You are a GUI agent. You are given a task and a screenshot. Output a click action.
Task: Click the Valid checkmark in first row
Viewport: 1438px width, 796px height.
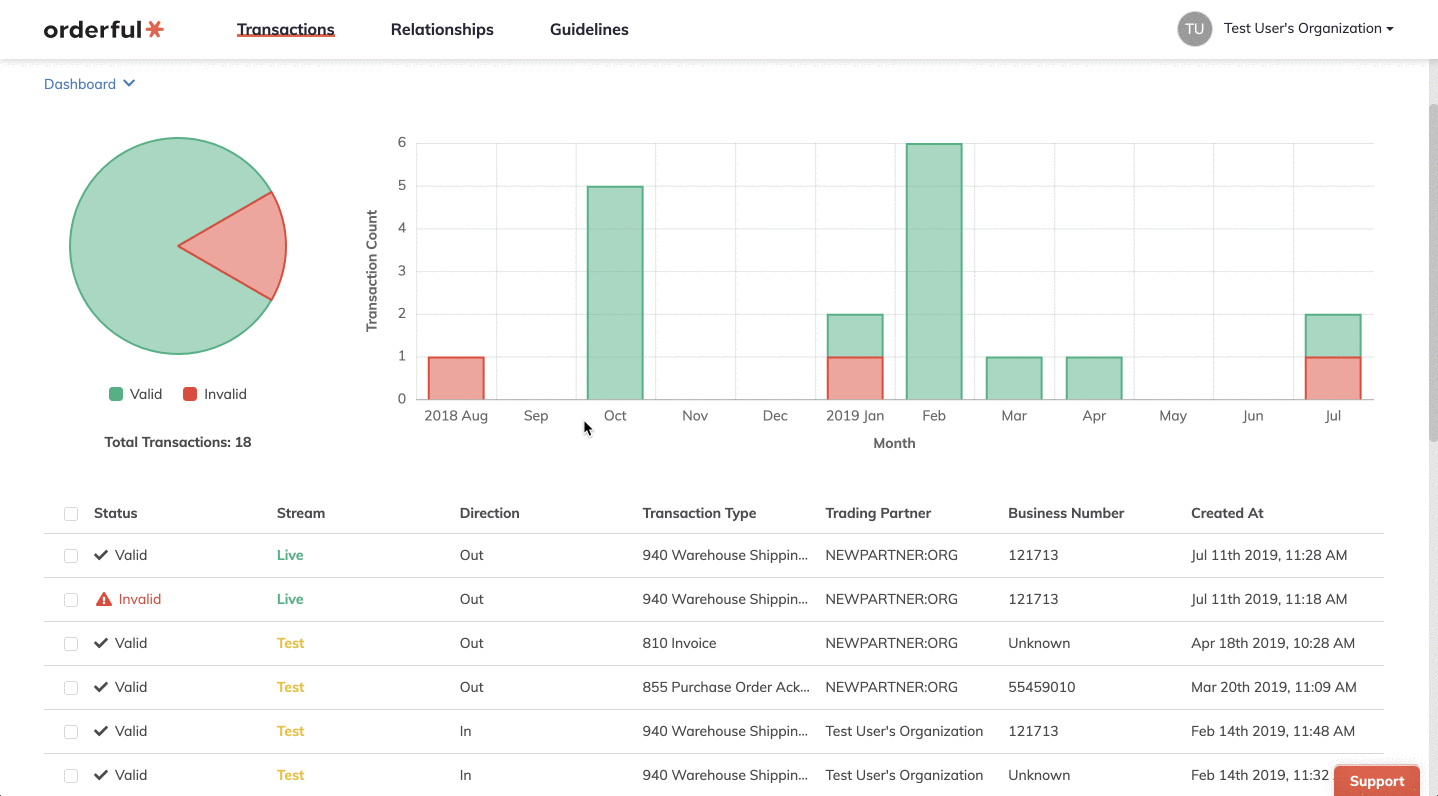coord(101,555)
